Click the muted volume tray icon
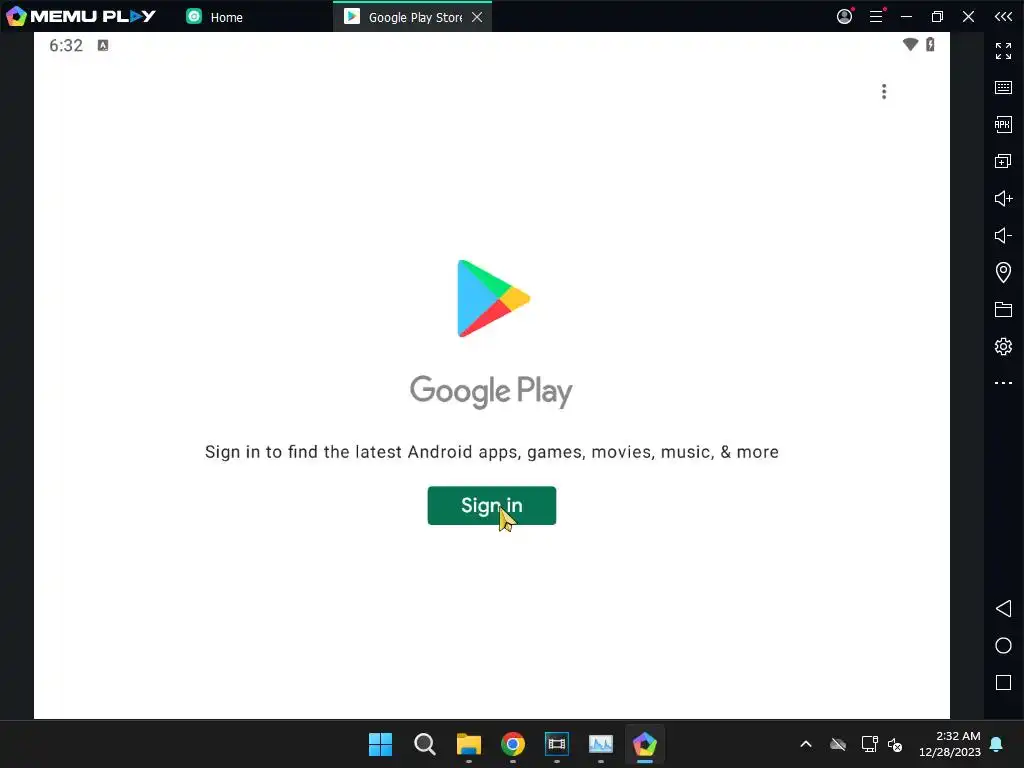This screenshot has height=768, width=1024. tap(895, 744)
